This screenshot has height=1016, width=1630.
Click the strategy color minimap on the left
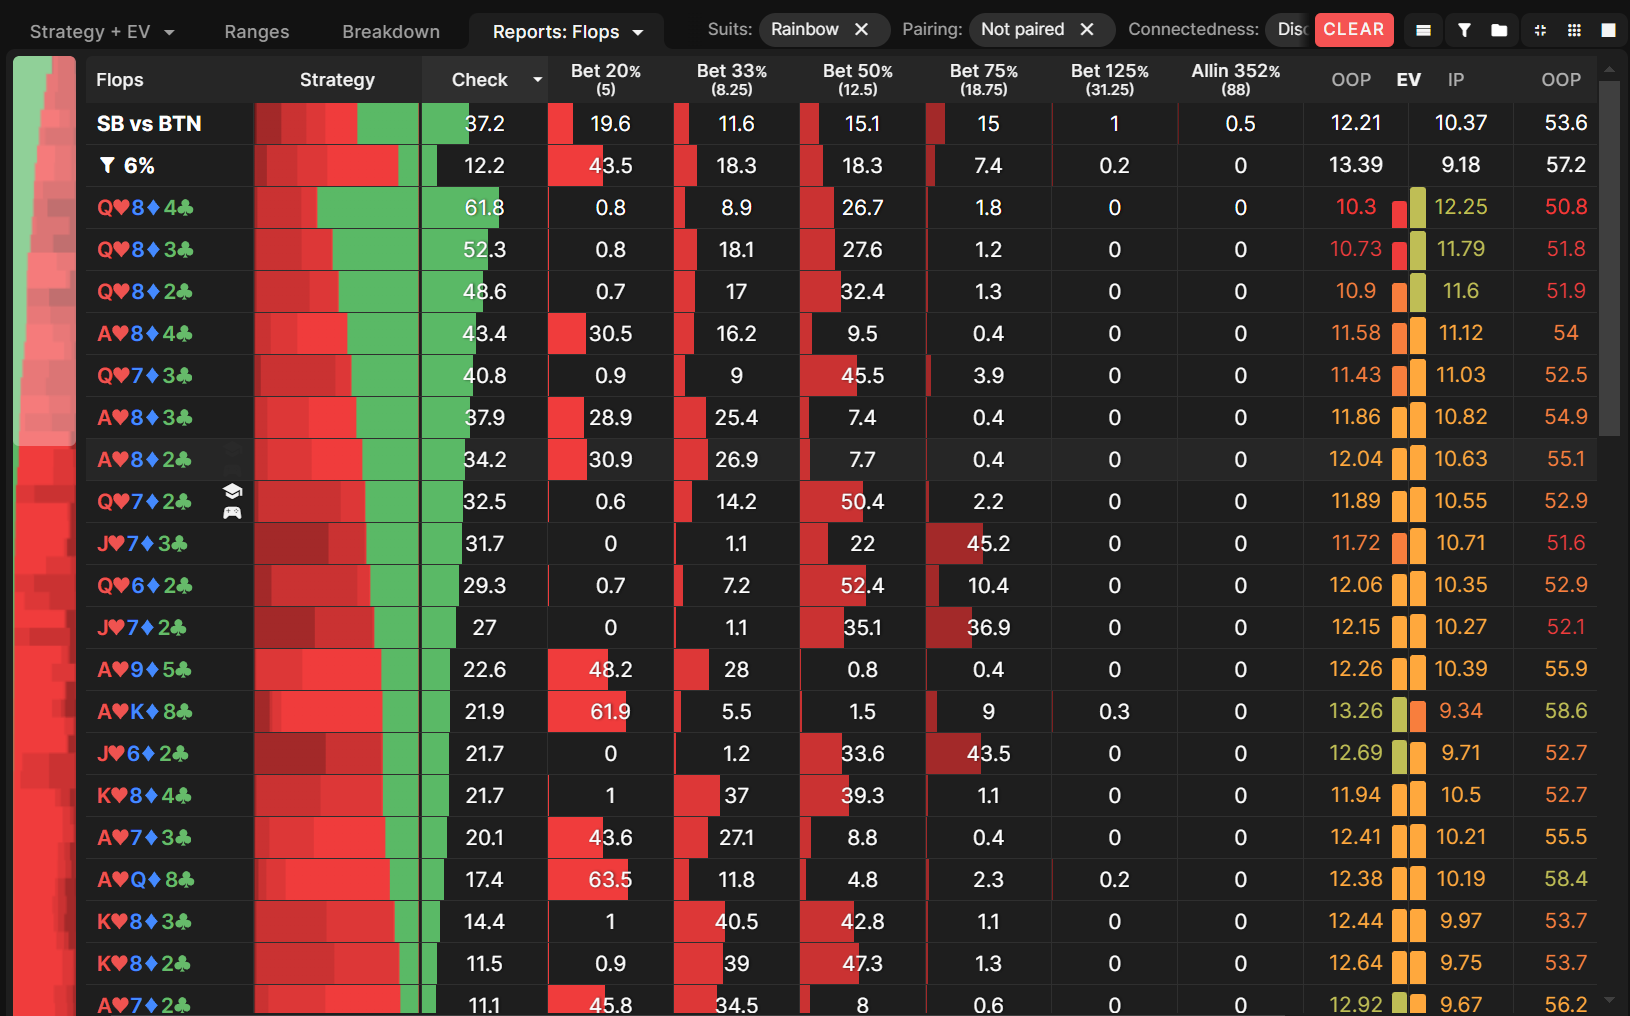pos(44,535)
